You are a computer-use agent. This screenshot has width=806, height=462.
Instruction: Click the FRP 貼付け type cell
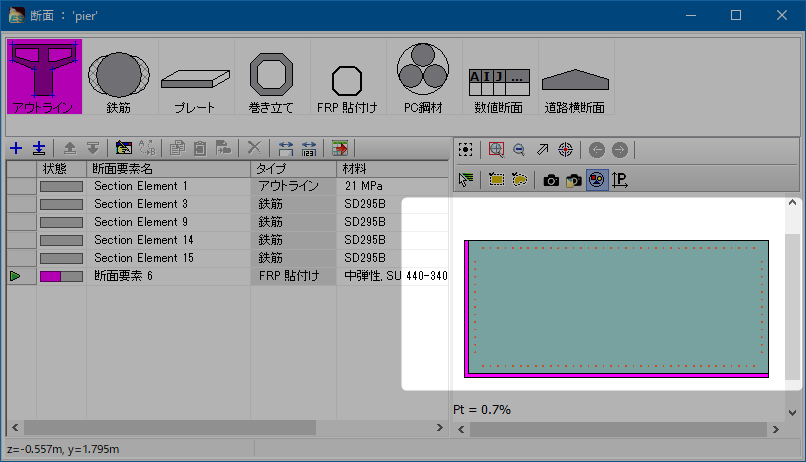point(294,276)
